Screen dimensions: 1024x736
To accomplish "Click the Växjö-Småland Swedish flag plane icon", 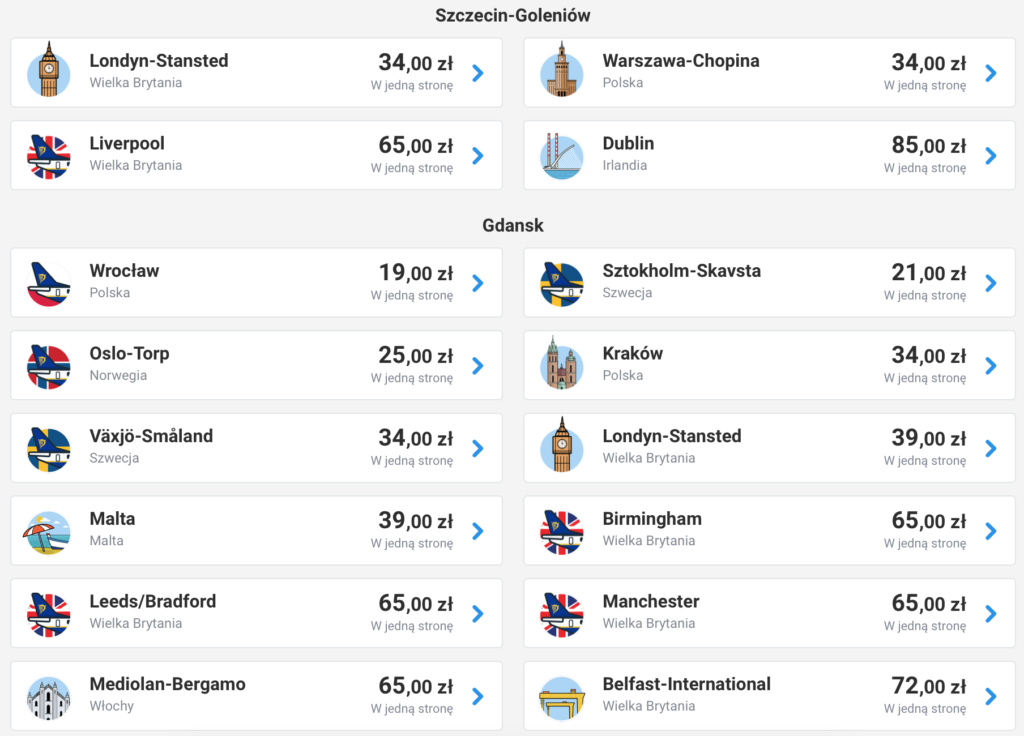I will click(x=48, y=448).
